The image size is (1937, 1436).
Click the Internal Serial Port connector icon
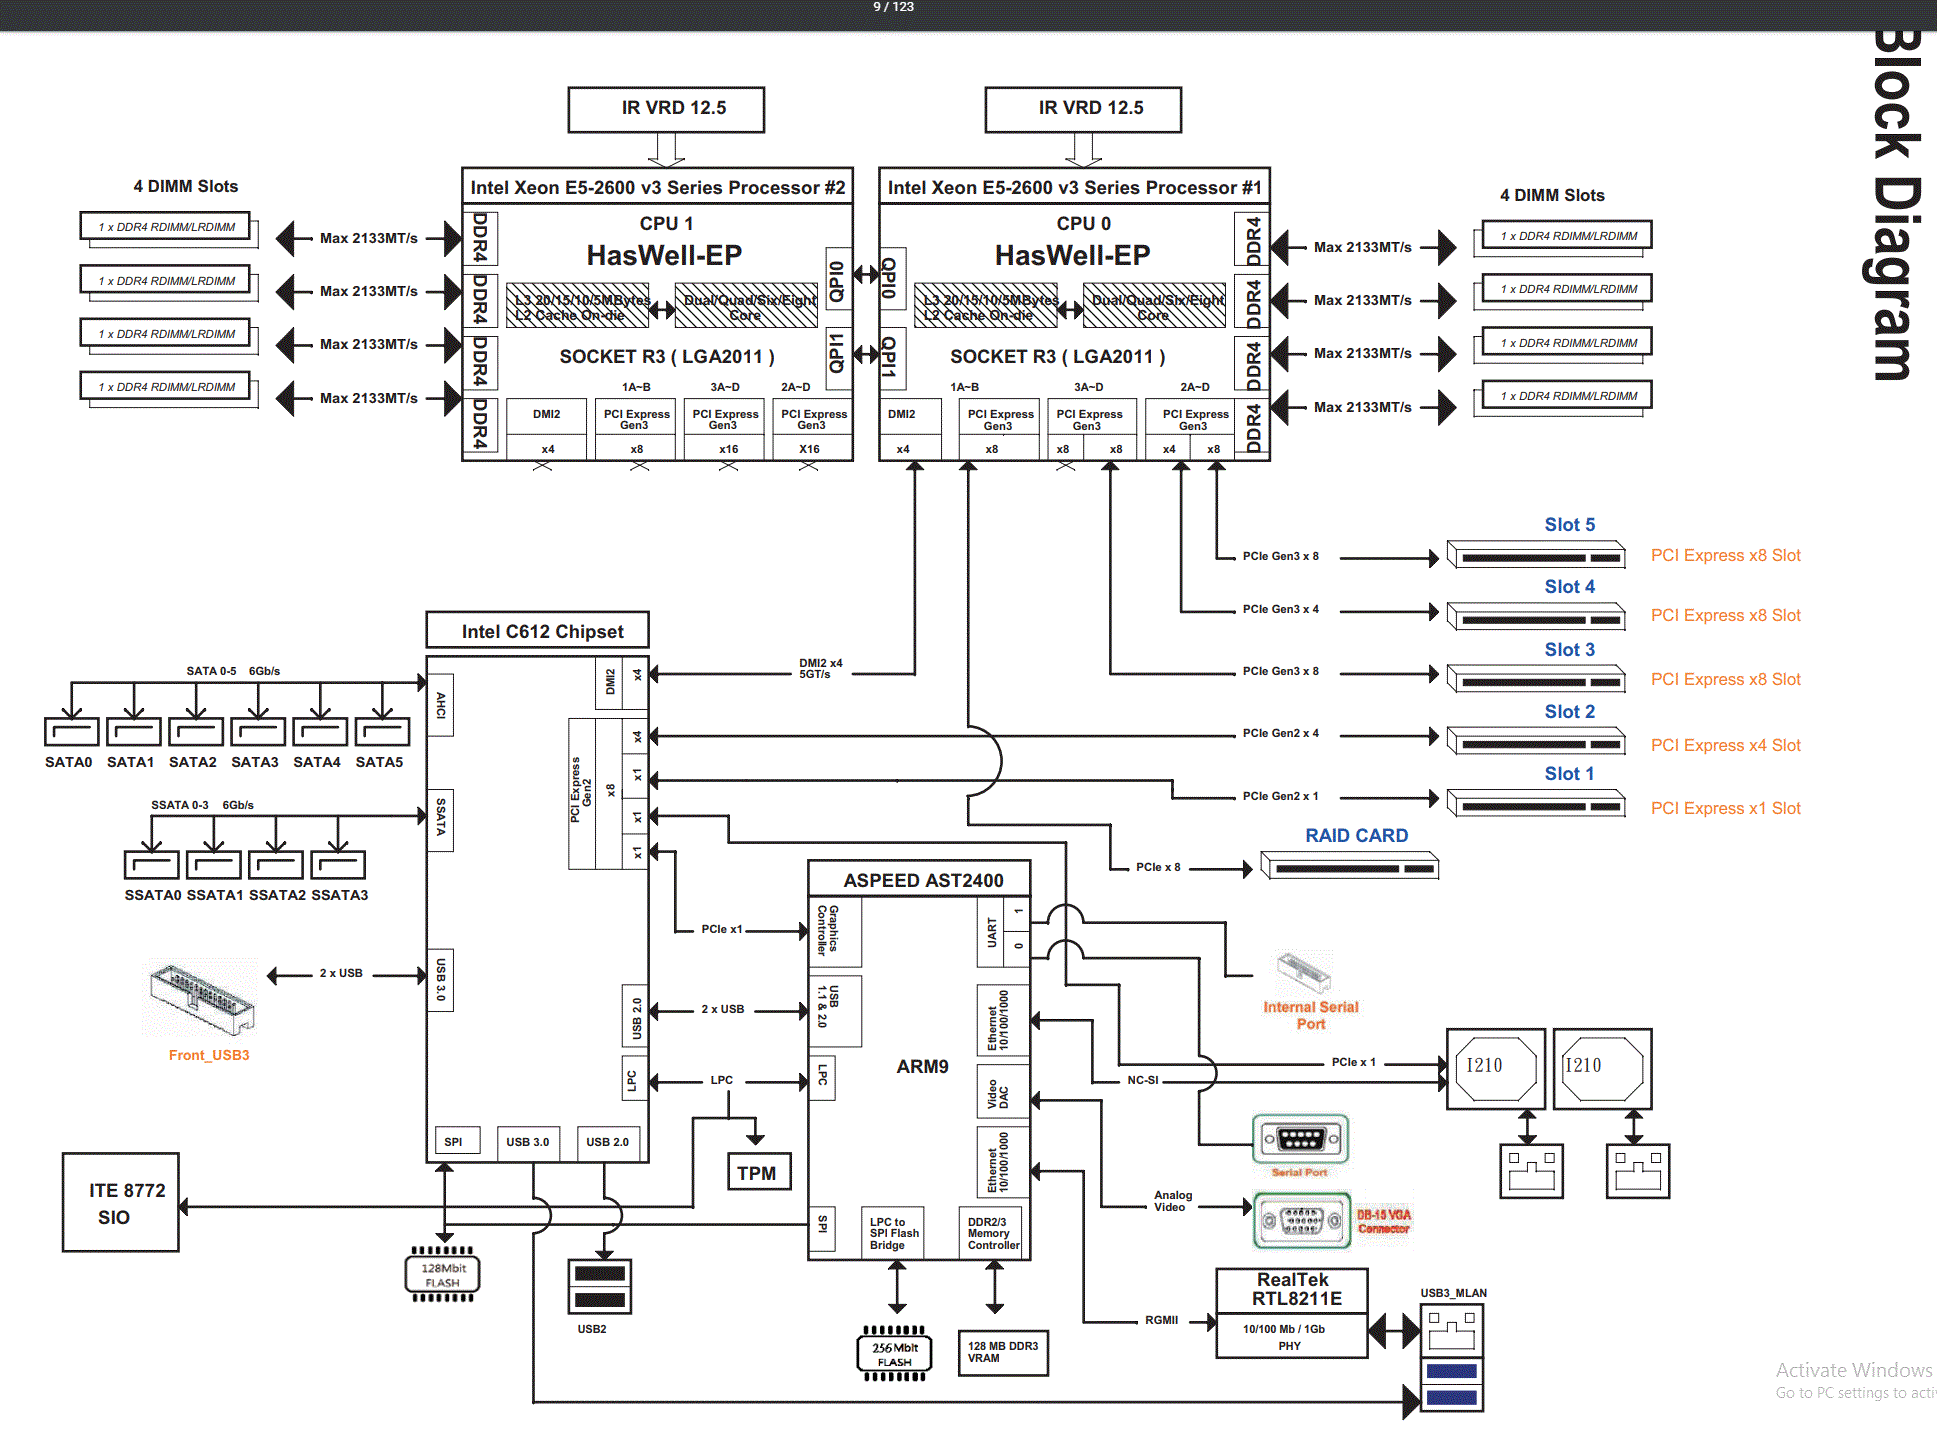(1304, 972)
